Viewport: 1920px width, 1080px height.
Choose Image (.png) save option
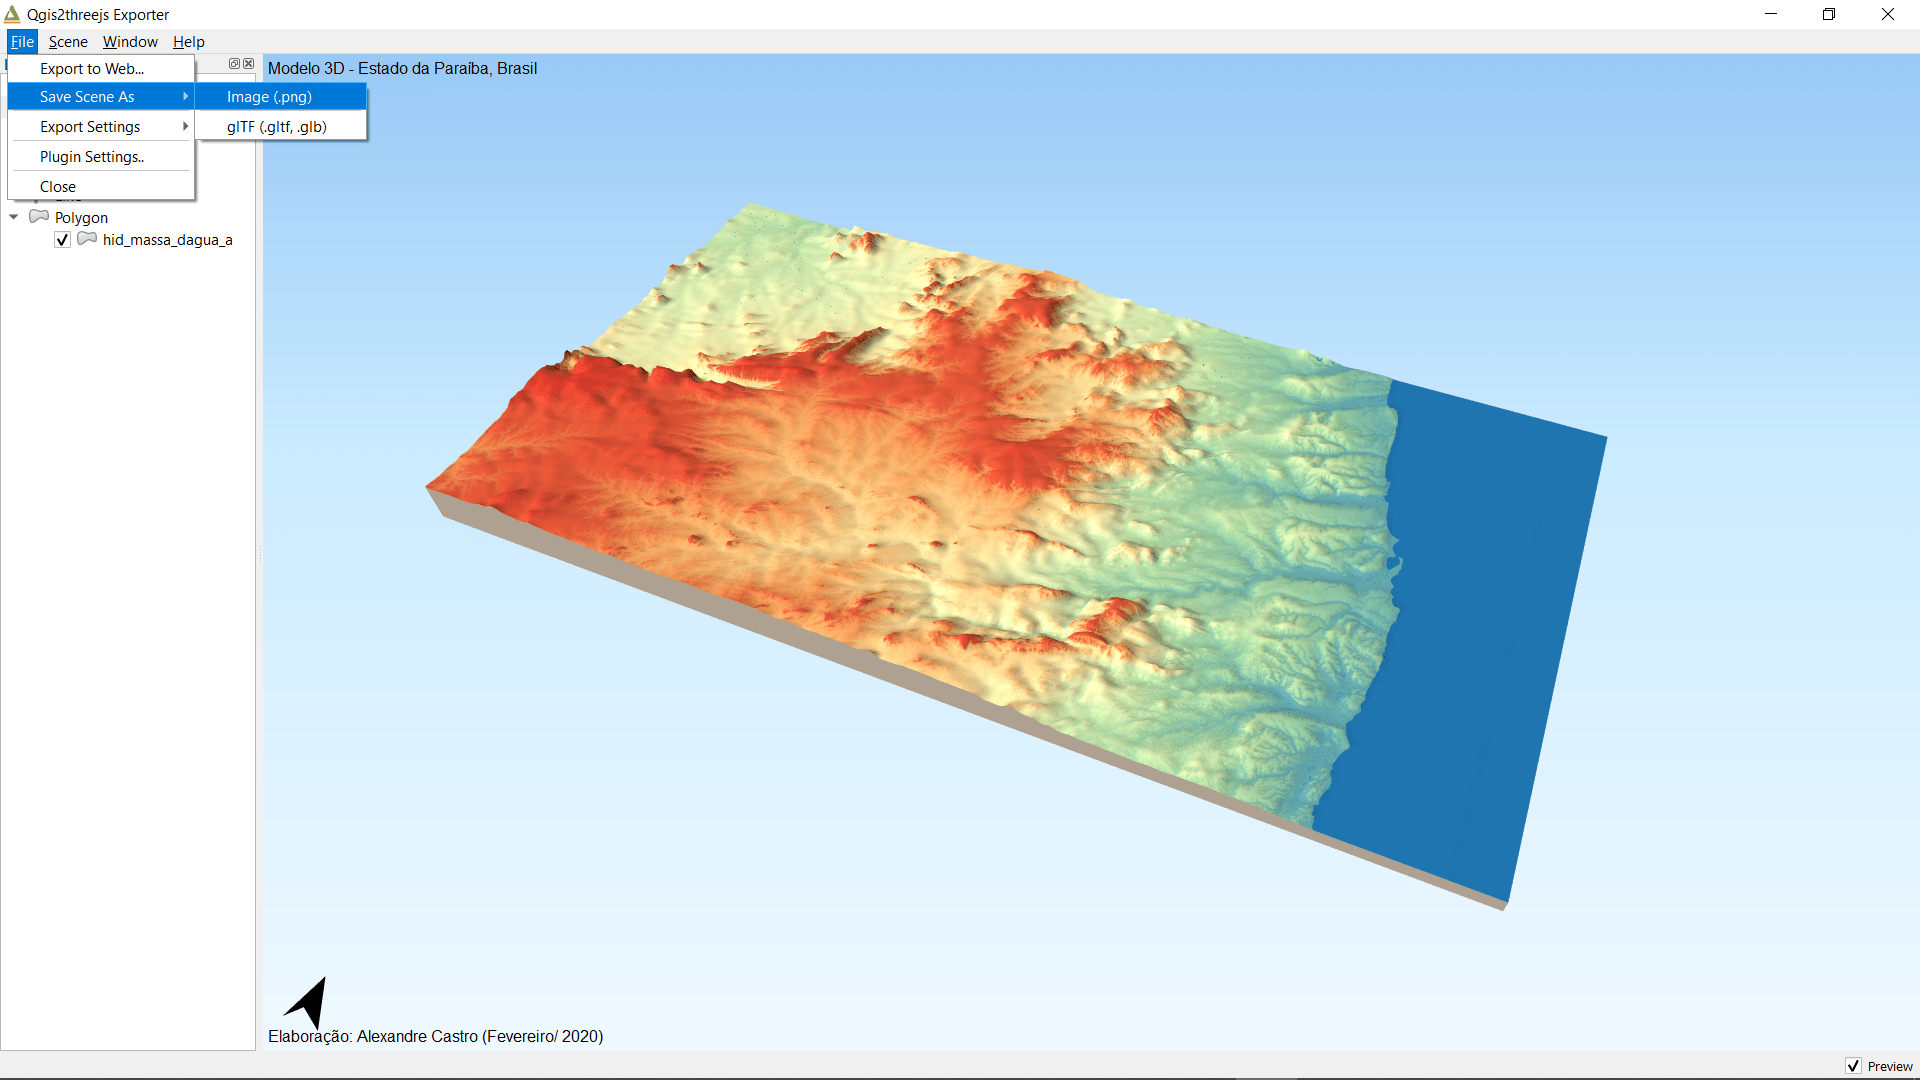[269, 97]
